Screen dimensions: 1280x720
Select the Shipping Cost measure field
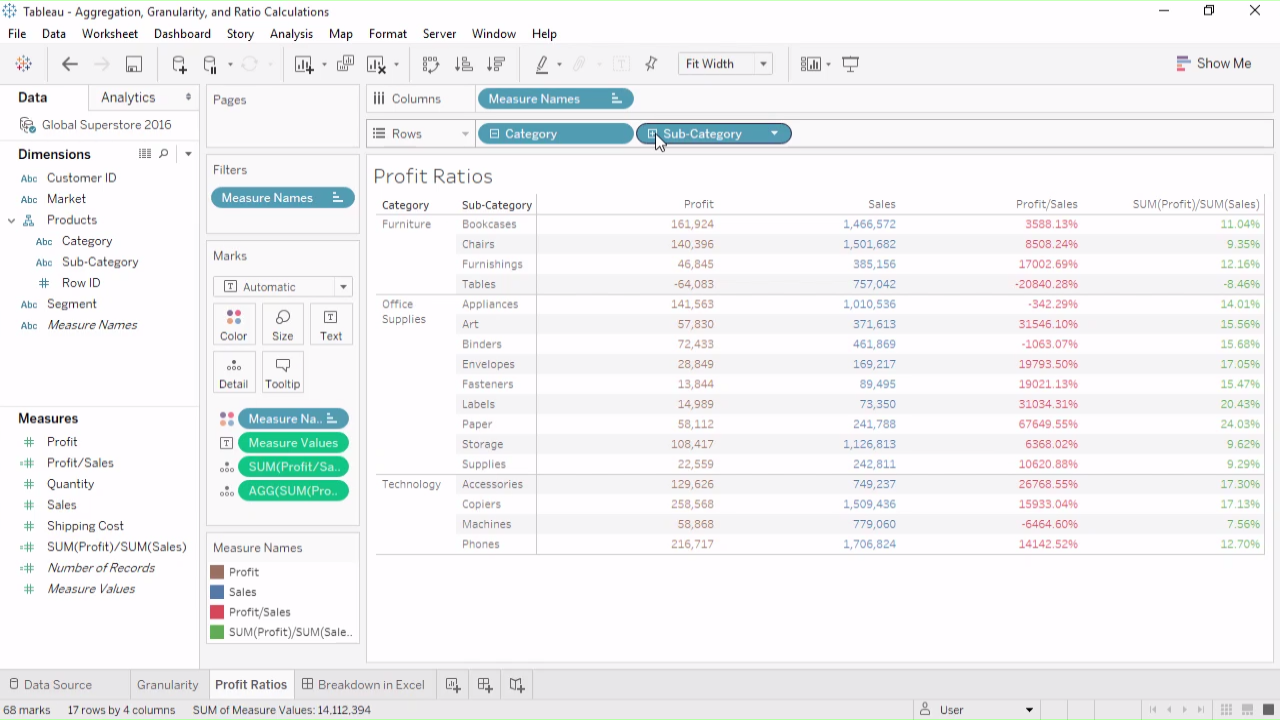pyautogui.click(x=85, y=526)
